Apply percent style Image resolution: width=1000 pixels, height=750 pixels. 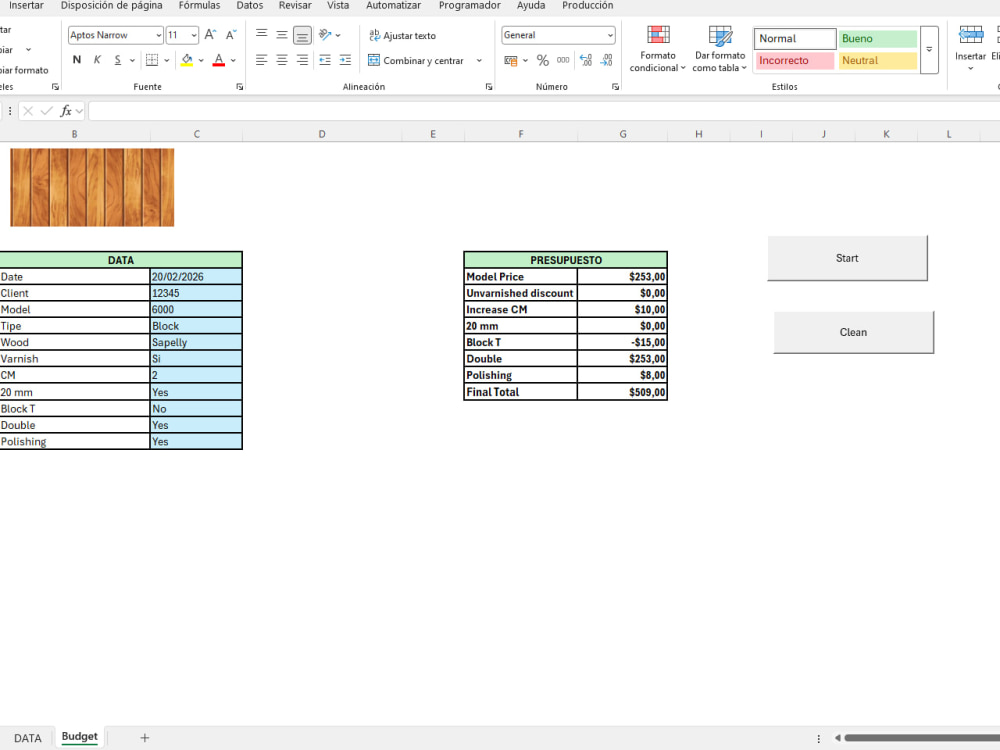[x=543, y=61]
